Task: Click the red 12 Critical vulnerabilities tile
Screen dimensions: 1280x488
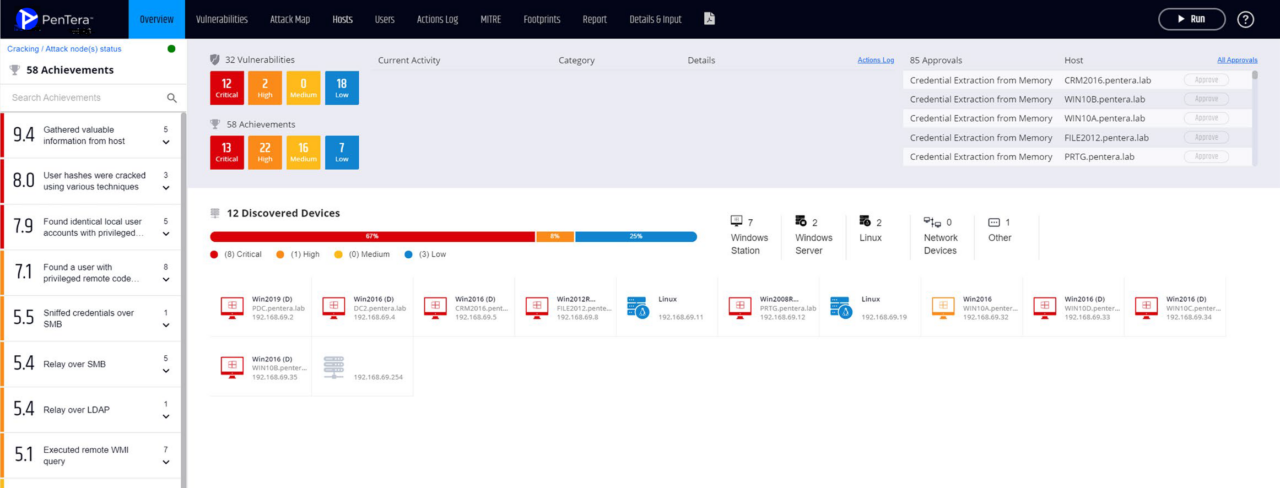Action: 227,88
